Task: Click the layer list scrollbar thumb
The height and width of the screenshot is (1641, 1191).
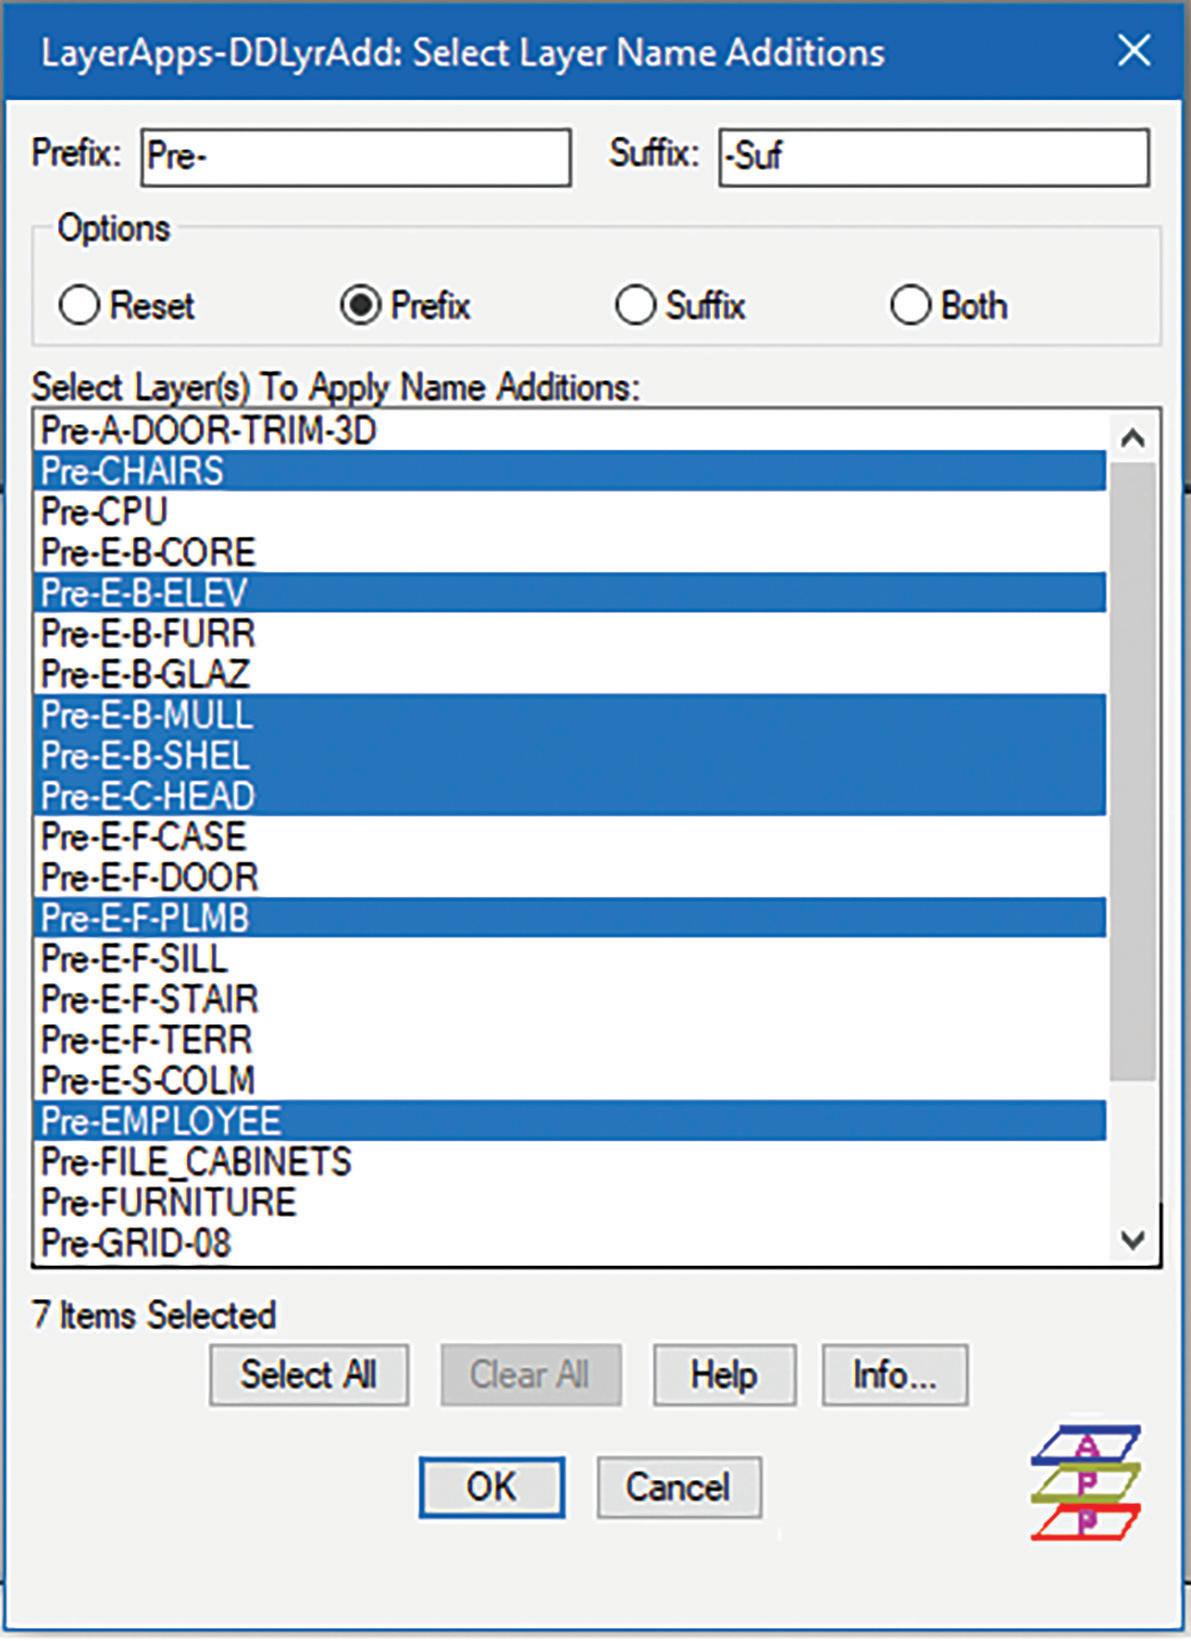Action: [1133, 770]
